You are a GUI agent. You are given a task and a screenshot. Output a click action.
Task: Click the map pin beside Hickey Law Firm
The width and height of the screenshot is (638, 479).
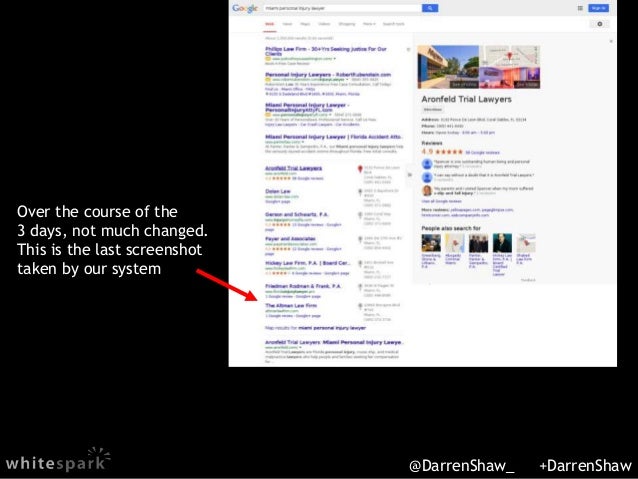coord(360,264)
